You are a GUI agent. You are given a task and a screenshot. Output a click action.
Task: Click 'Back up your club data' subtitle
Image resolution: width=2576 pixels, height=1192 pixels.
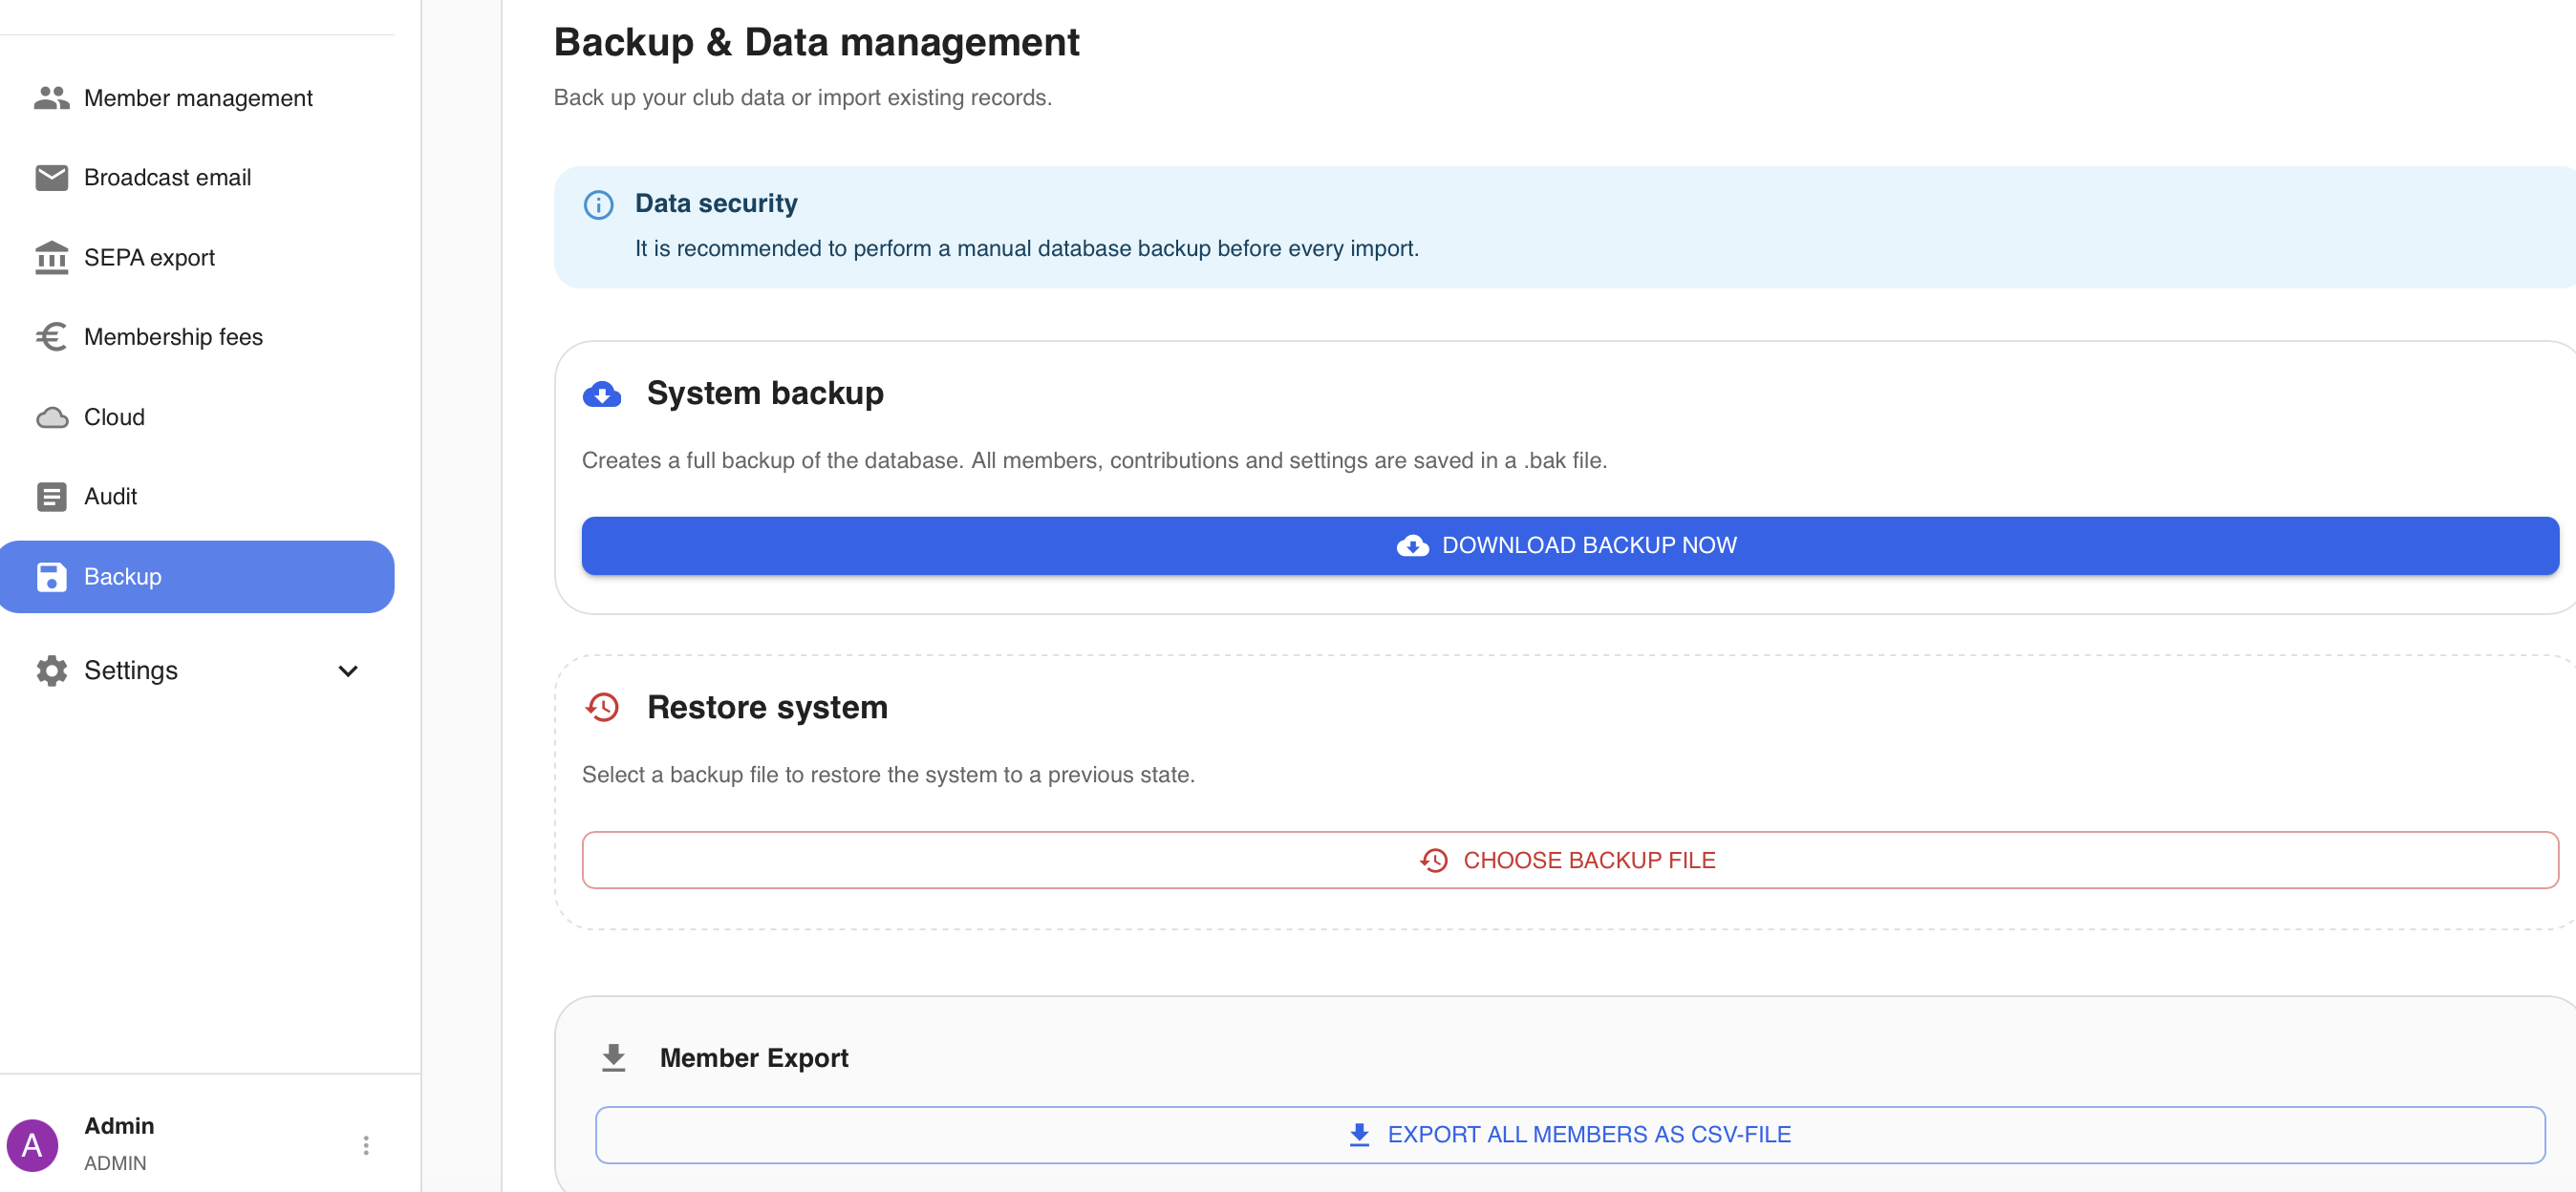(x=803, y=97)
